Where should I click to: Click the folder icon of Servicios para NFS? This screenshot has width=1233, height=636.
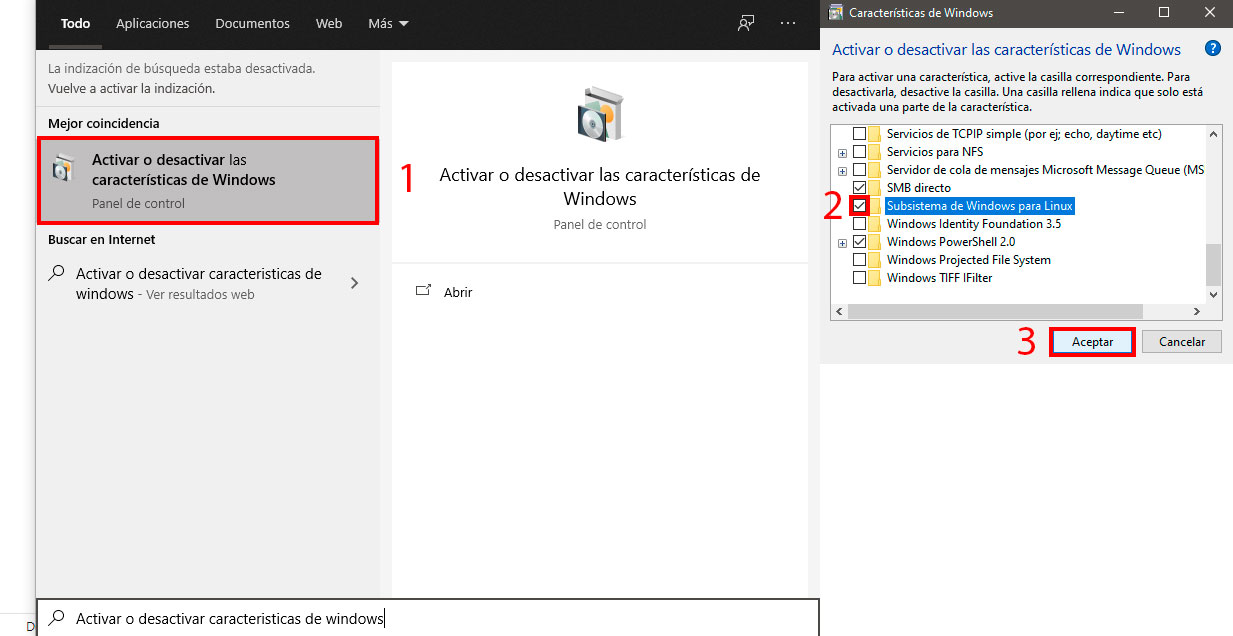coord(875,152)
